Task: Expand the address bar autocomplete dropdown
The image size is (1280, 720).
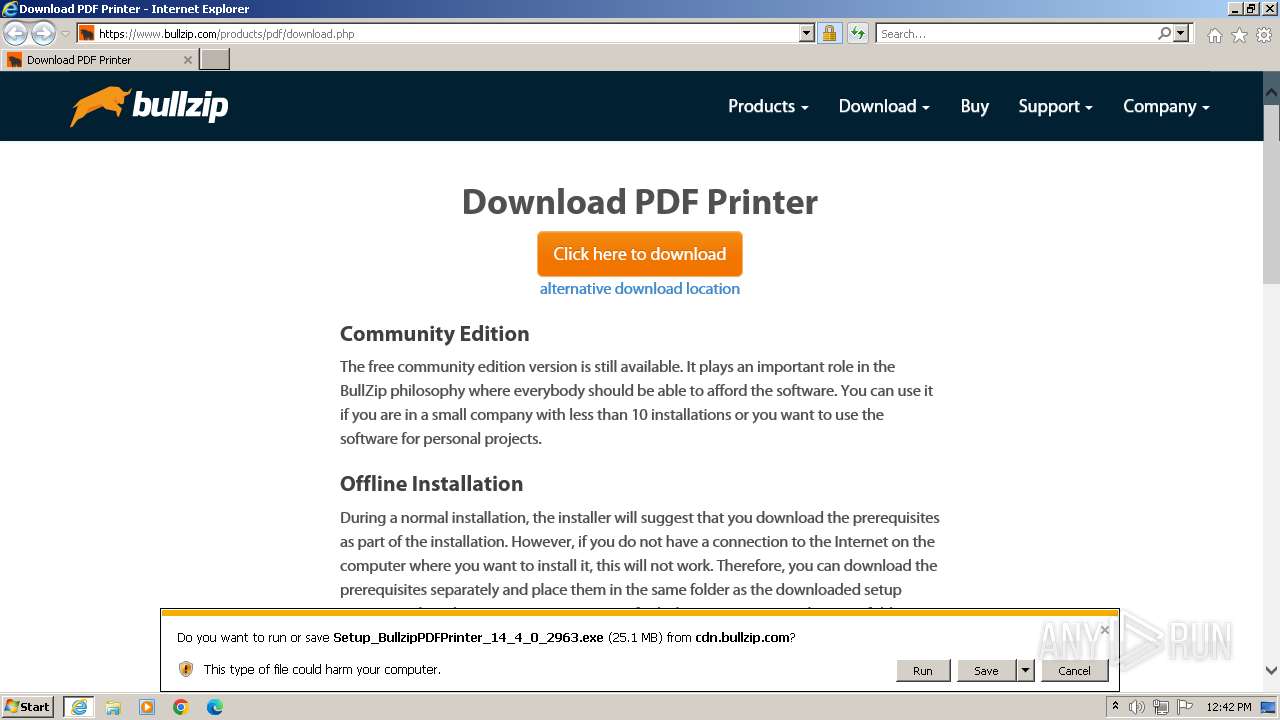Action: [x=807, y=33]
